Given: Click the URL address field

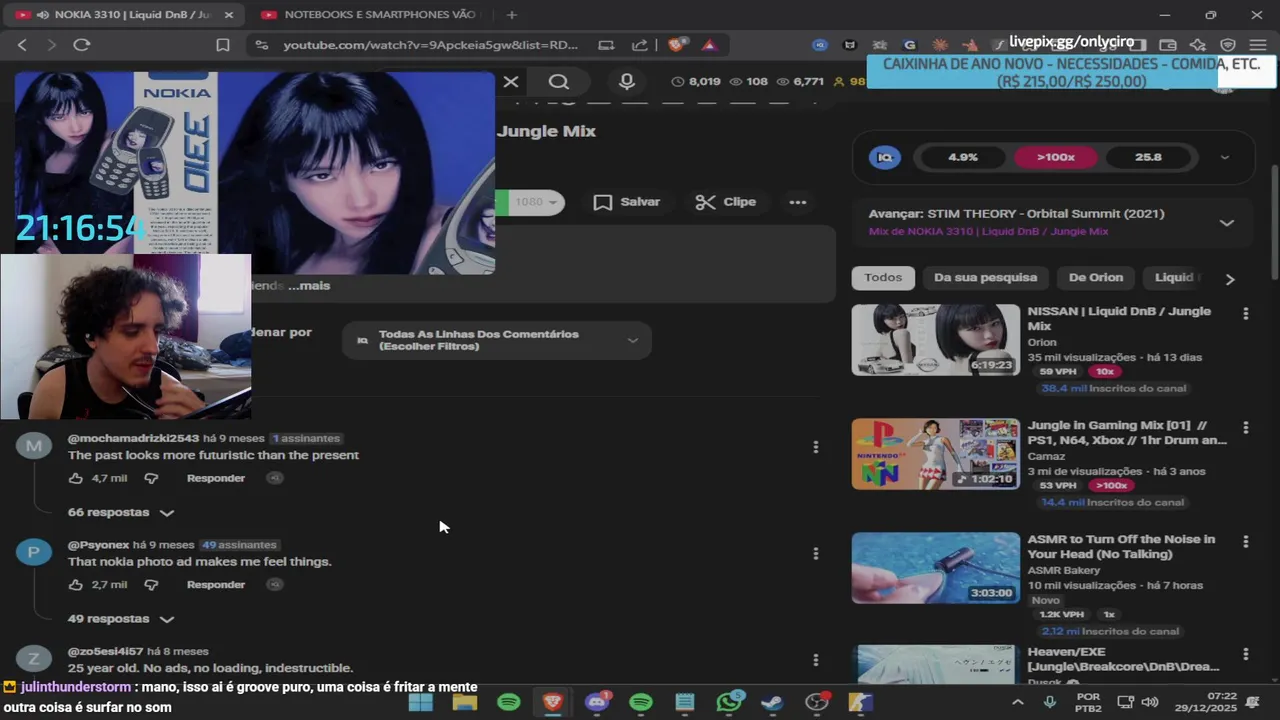Looking at the screenshot, I should 430,45.
